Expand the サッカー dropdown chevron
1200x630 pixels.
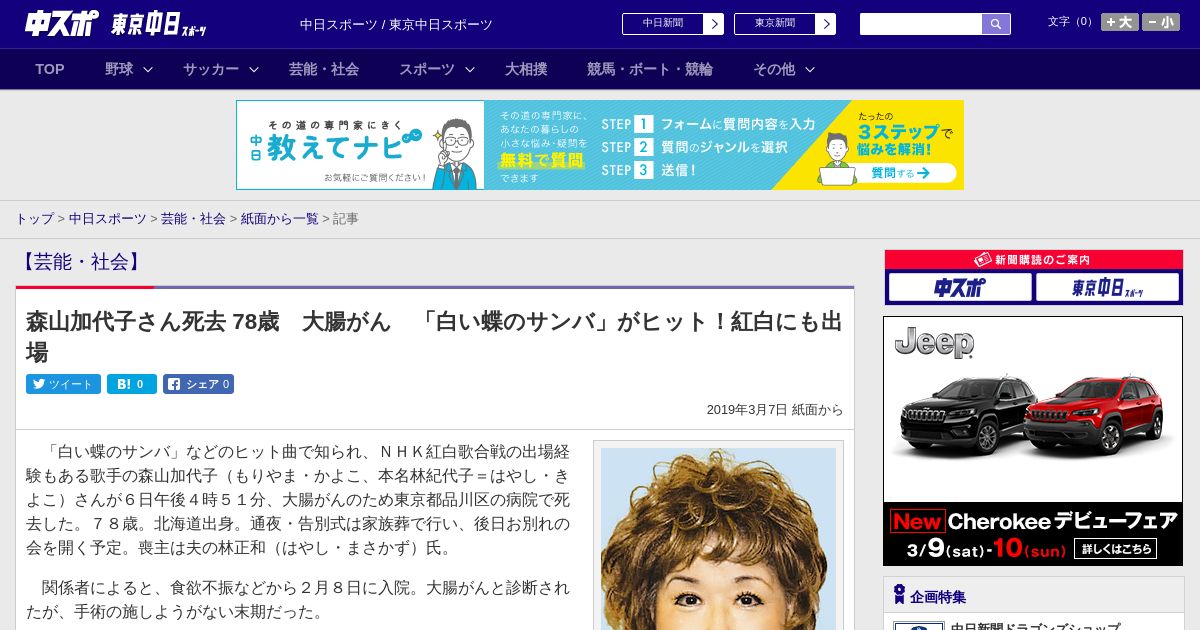pyautogui.click(x=254, y=70)
